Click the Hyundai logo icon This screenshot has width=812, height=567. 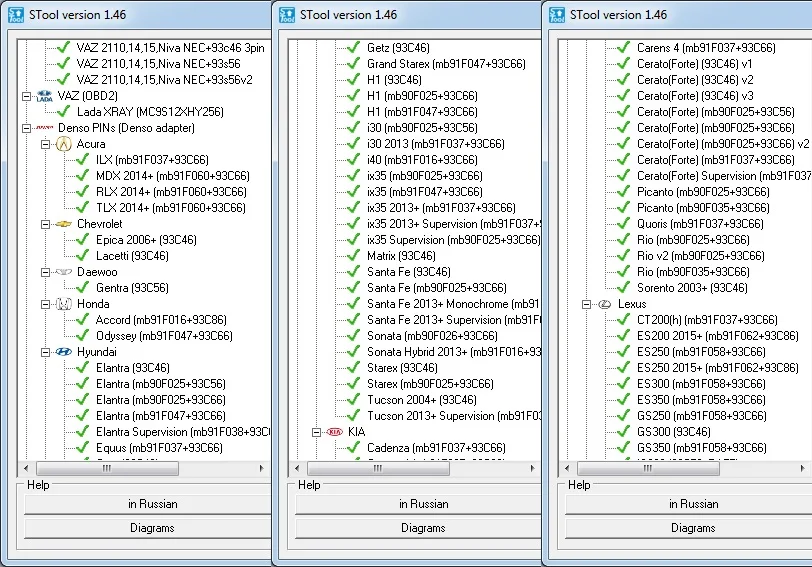click(x=64, y=352)
